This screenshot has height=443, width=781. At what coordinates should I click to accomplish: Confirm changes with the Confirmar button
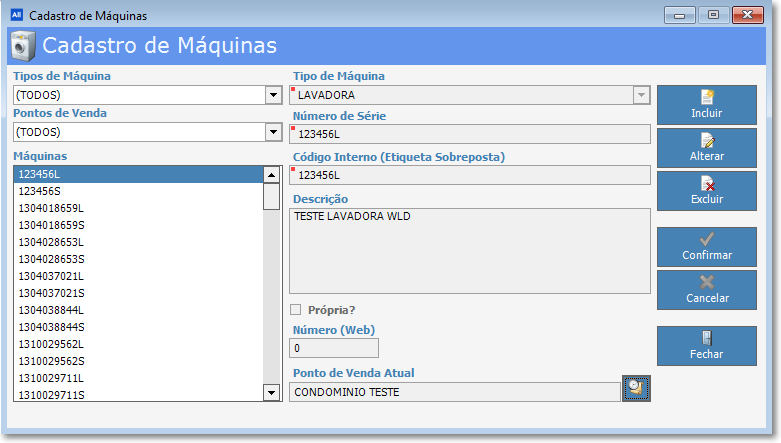pyautogui.click(x=706, y=247)
